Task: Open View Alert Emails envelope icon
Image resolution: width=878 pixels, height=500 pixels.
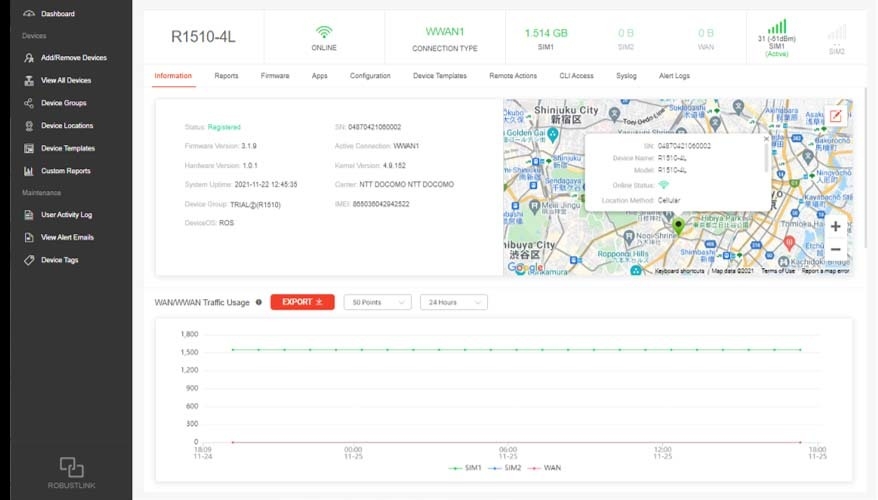Action: 29,237
